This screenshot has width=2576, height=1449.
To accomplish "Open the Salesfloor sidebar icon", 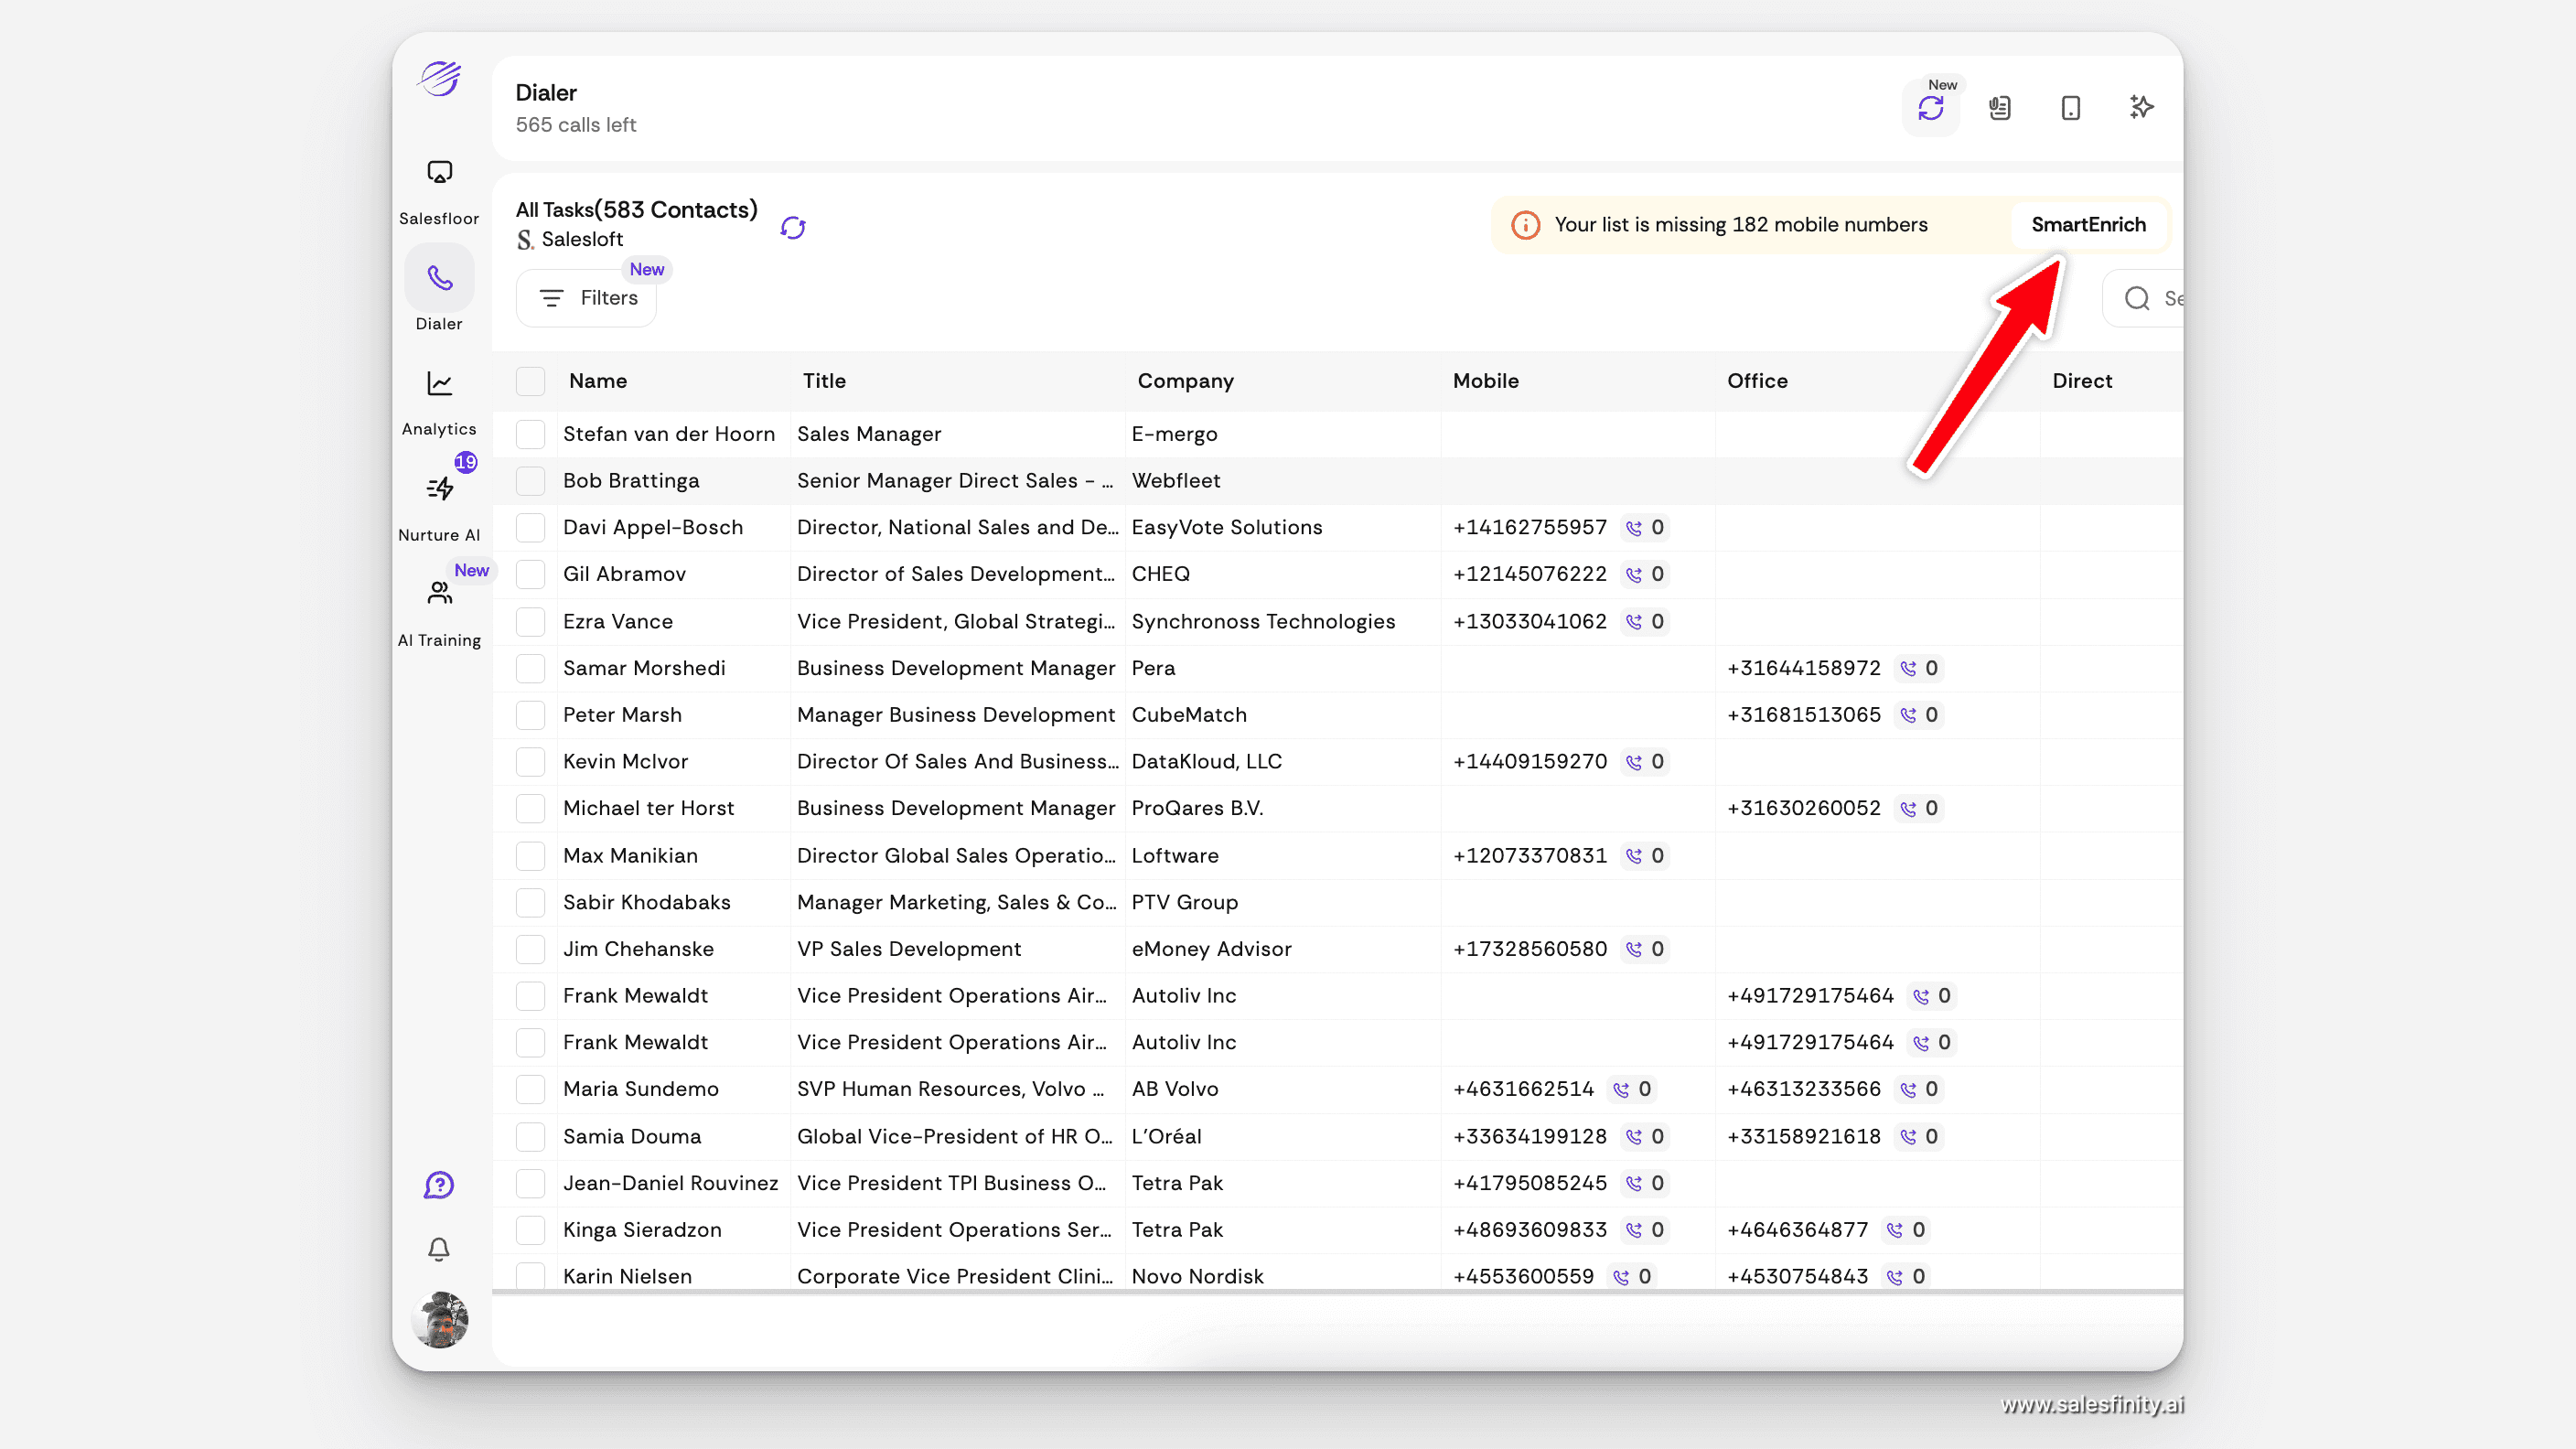I will coord(439,173).
